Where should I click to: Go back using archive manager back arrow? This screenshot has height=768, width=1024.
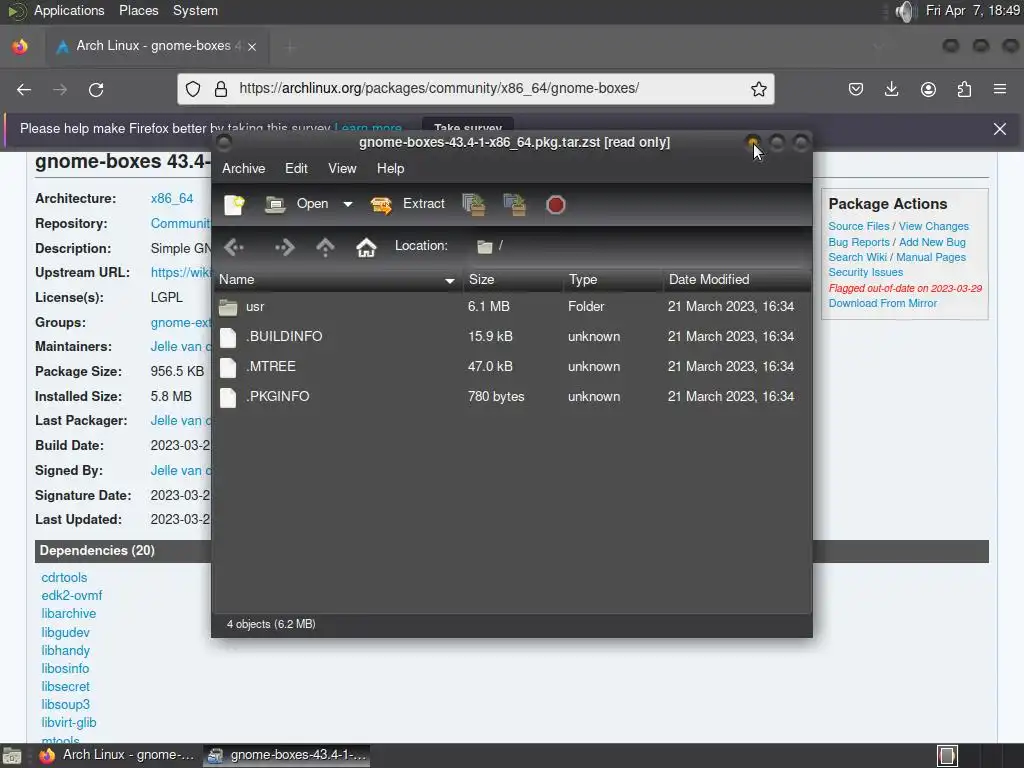pyautogui.click(x=234, y=247)
